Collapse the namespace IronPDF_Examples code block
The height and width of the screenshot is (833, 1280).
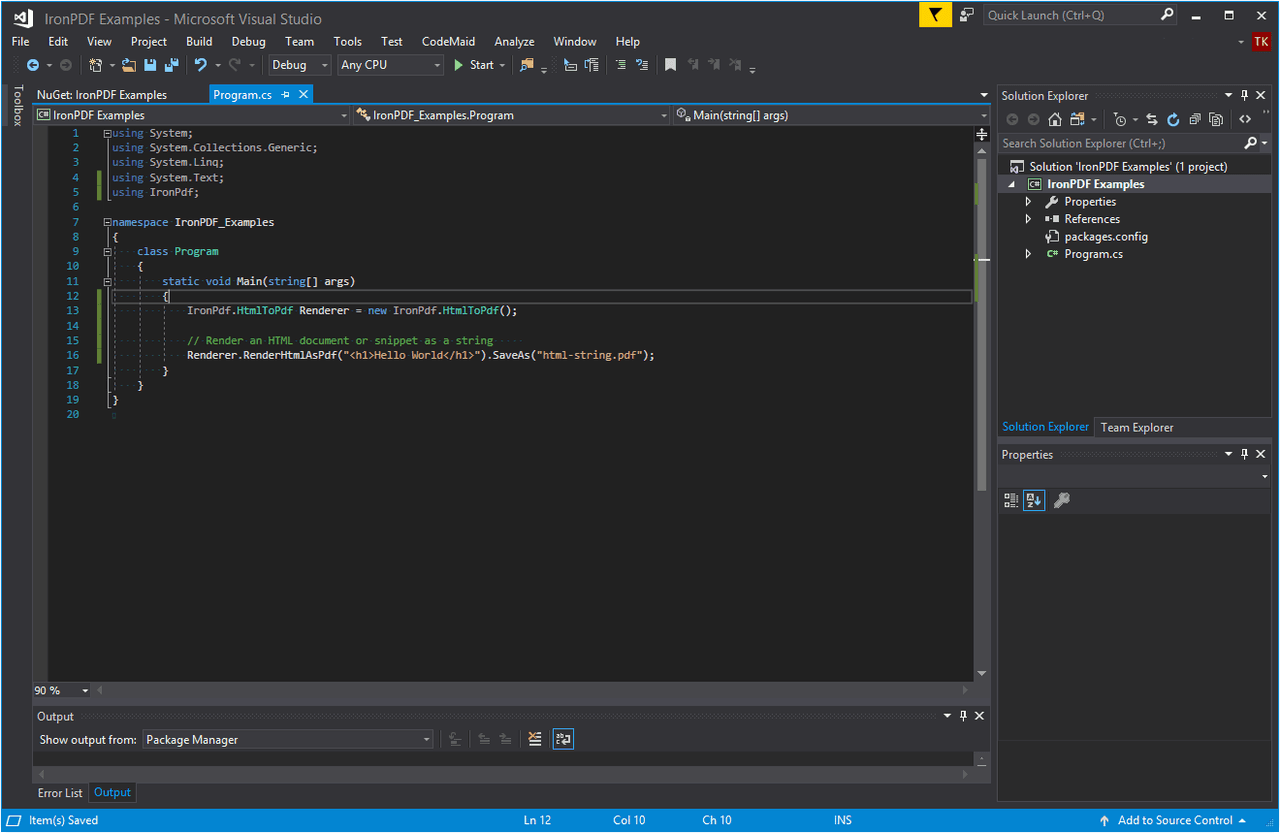click(107, 222)
